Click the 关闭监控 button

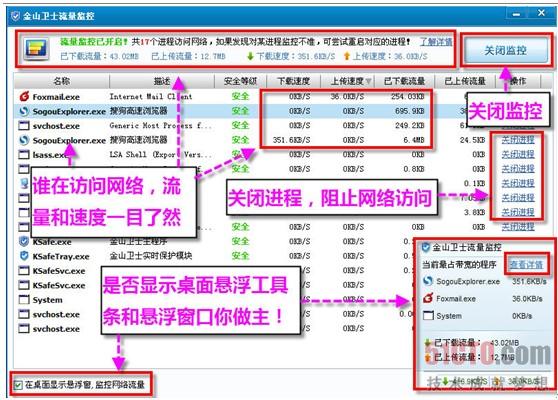click(506, 50)
